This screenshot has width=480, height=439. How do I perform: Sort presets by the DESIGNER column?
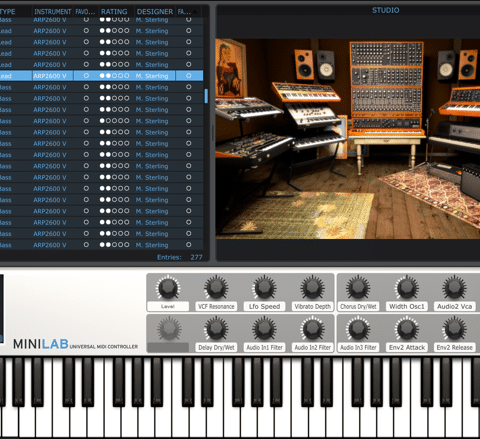coord(155,12)
